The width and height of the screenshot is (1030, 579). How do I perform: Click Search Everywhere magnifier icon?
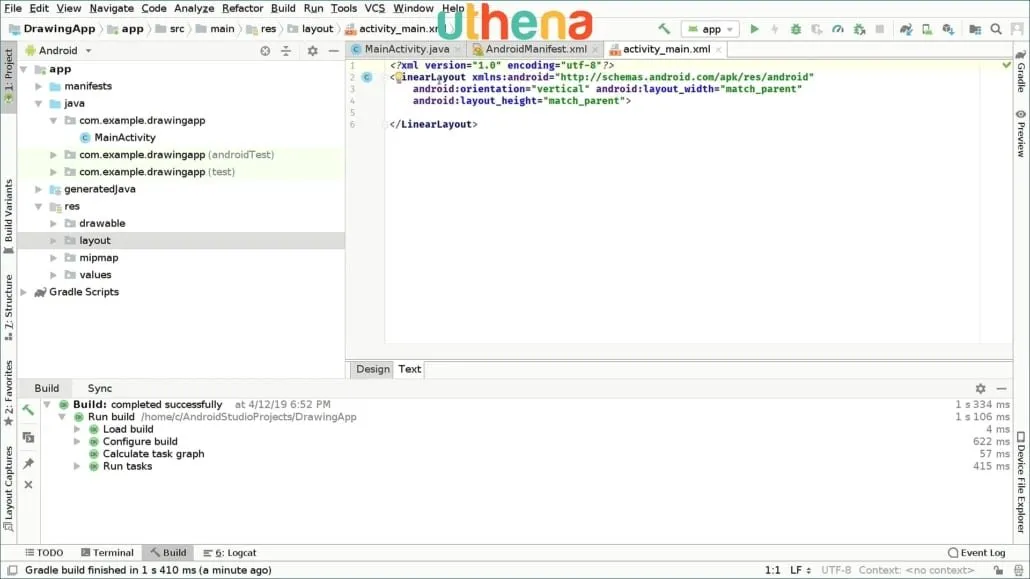996,29
